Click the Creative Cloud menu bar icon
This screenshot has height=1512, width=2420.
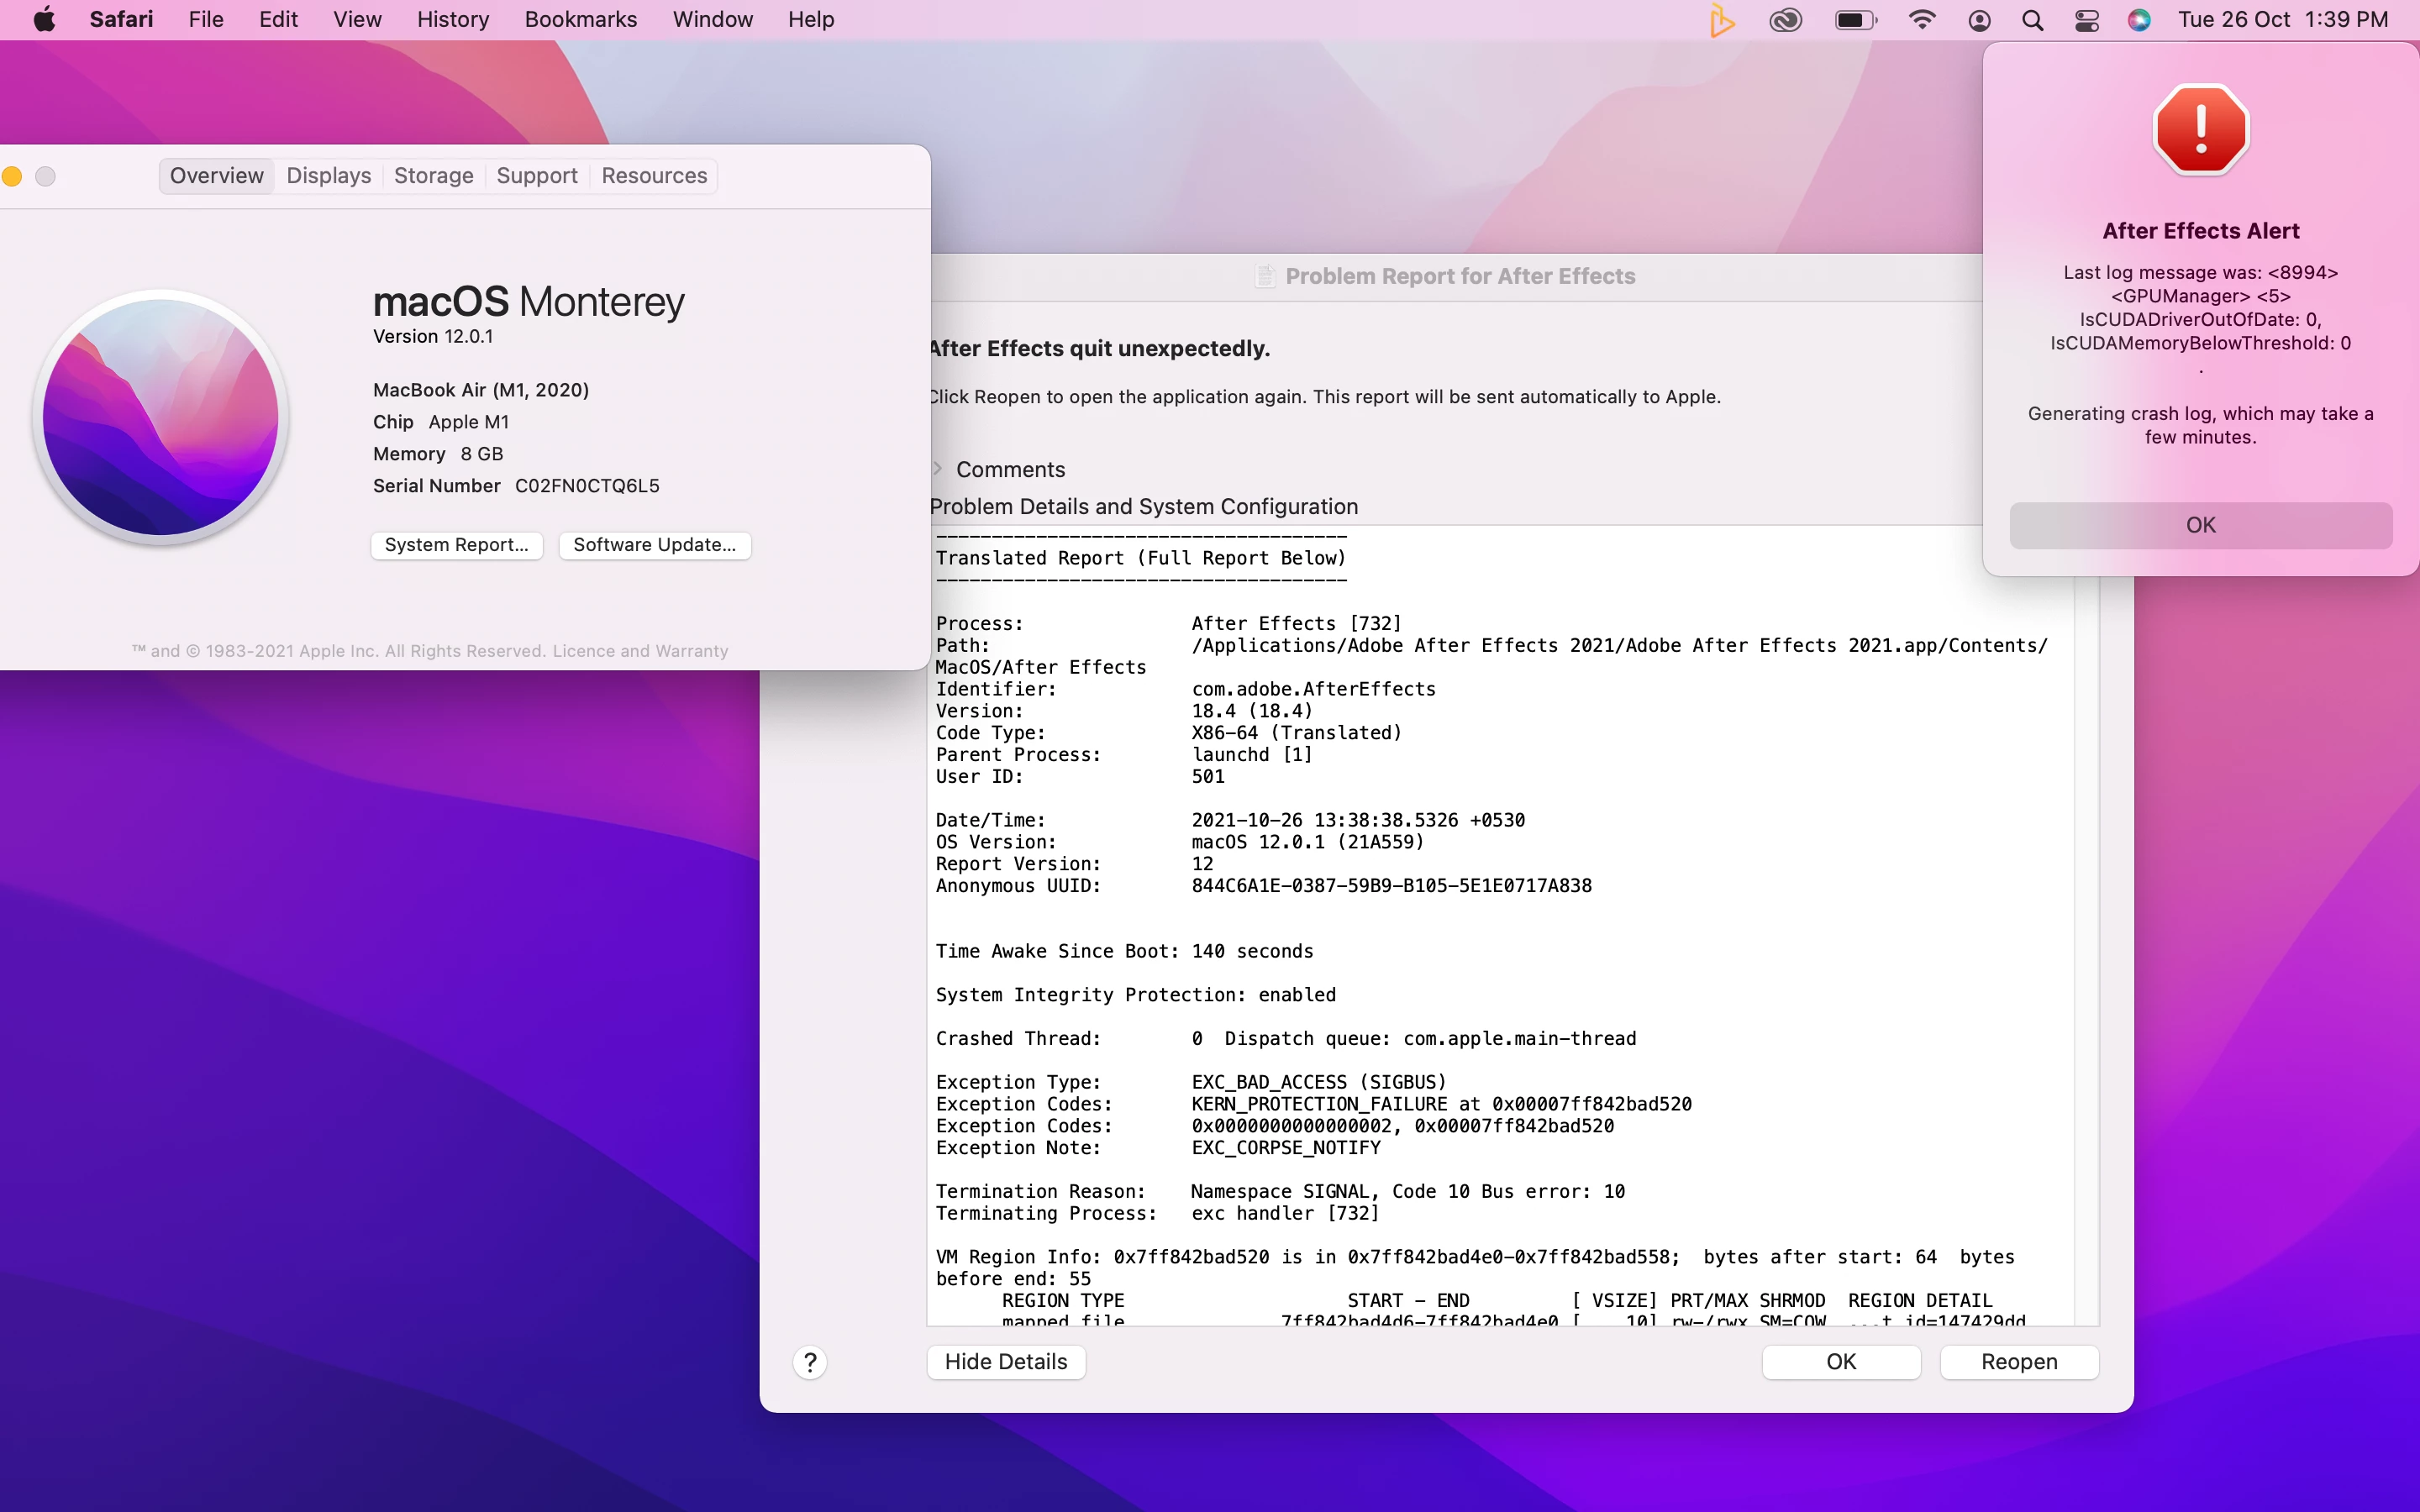[x=1785, y=20]
